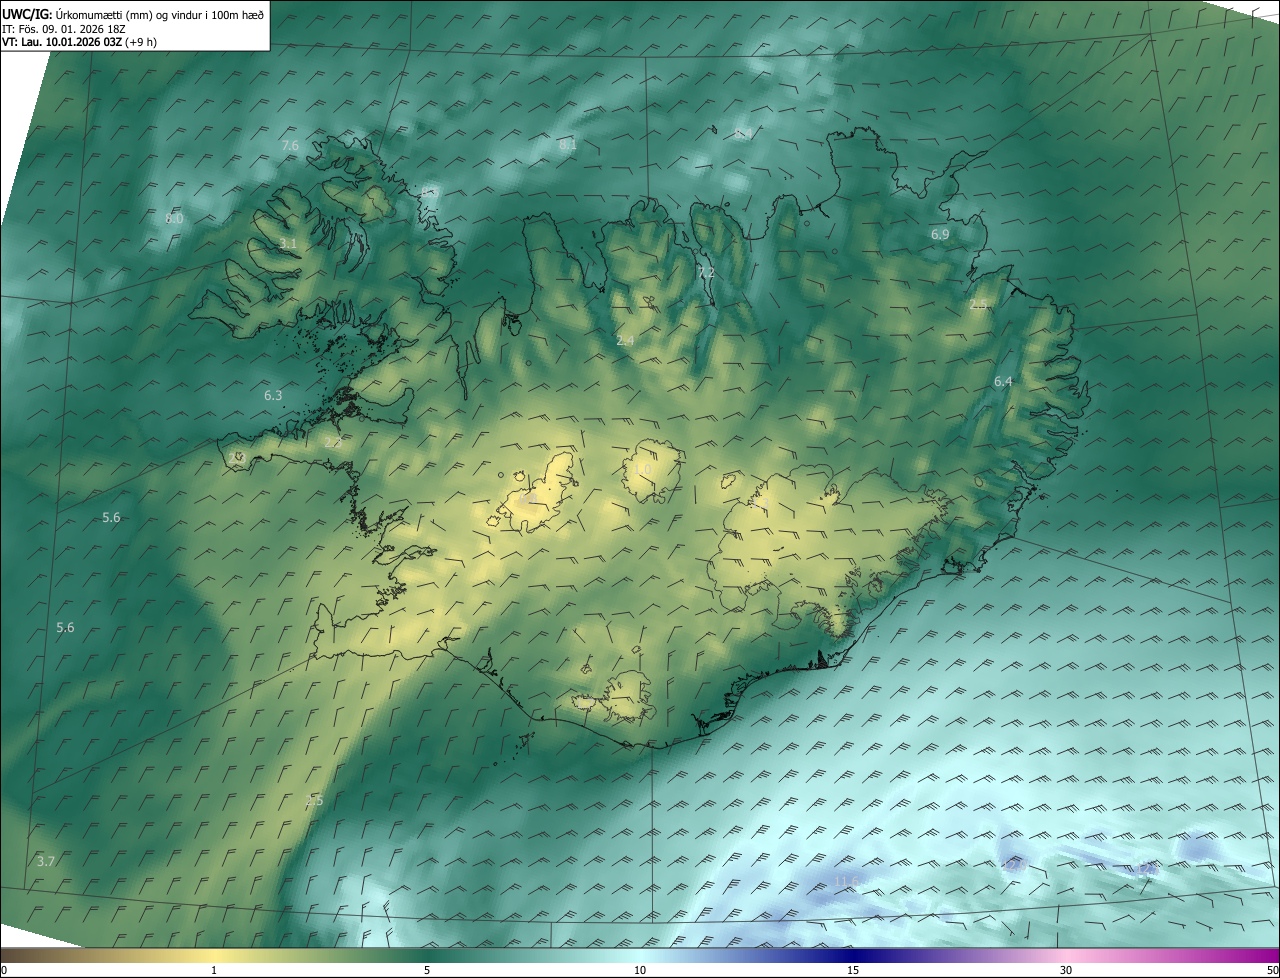Viewport: 1280px width, 978px height.
Task: Click the 50 tick on the colour scale
Action: [x=1273, y=970]
